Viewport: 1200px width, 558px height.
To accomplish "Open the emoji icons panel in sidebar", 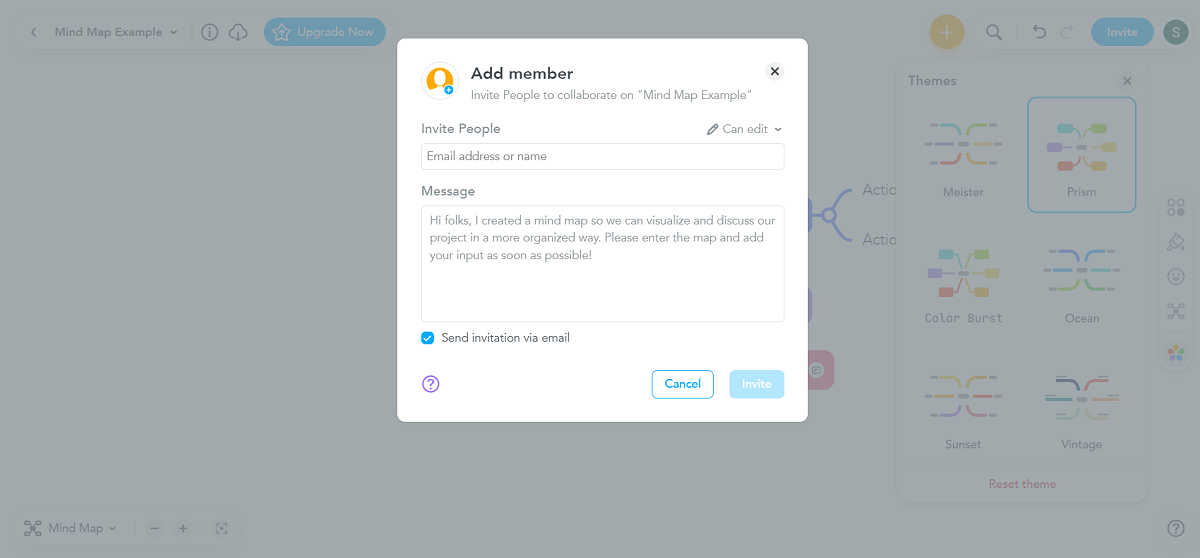I will [1176, 276].
